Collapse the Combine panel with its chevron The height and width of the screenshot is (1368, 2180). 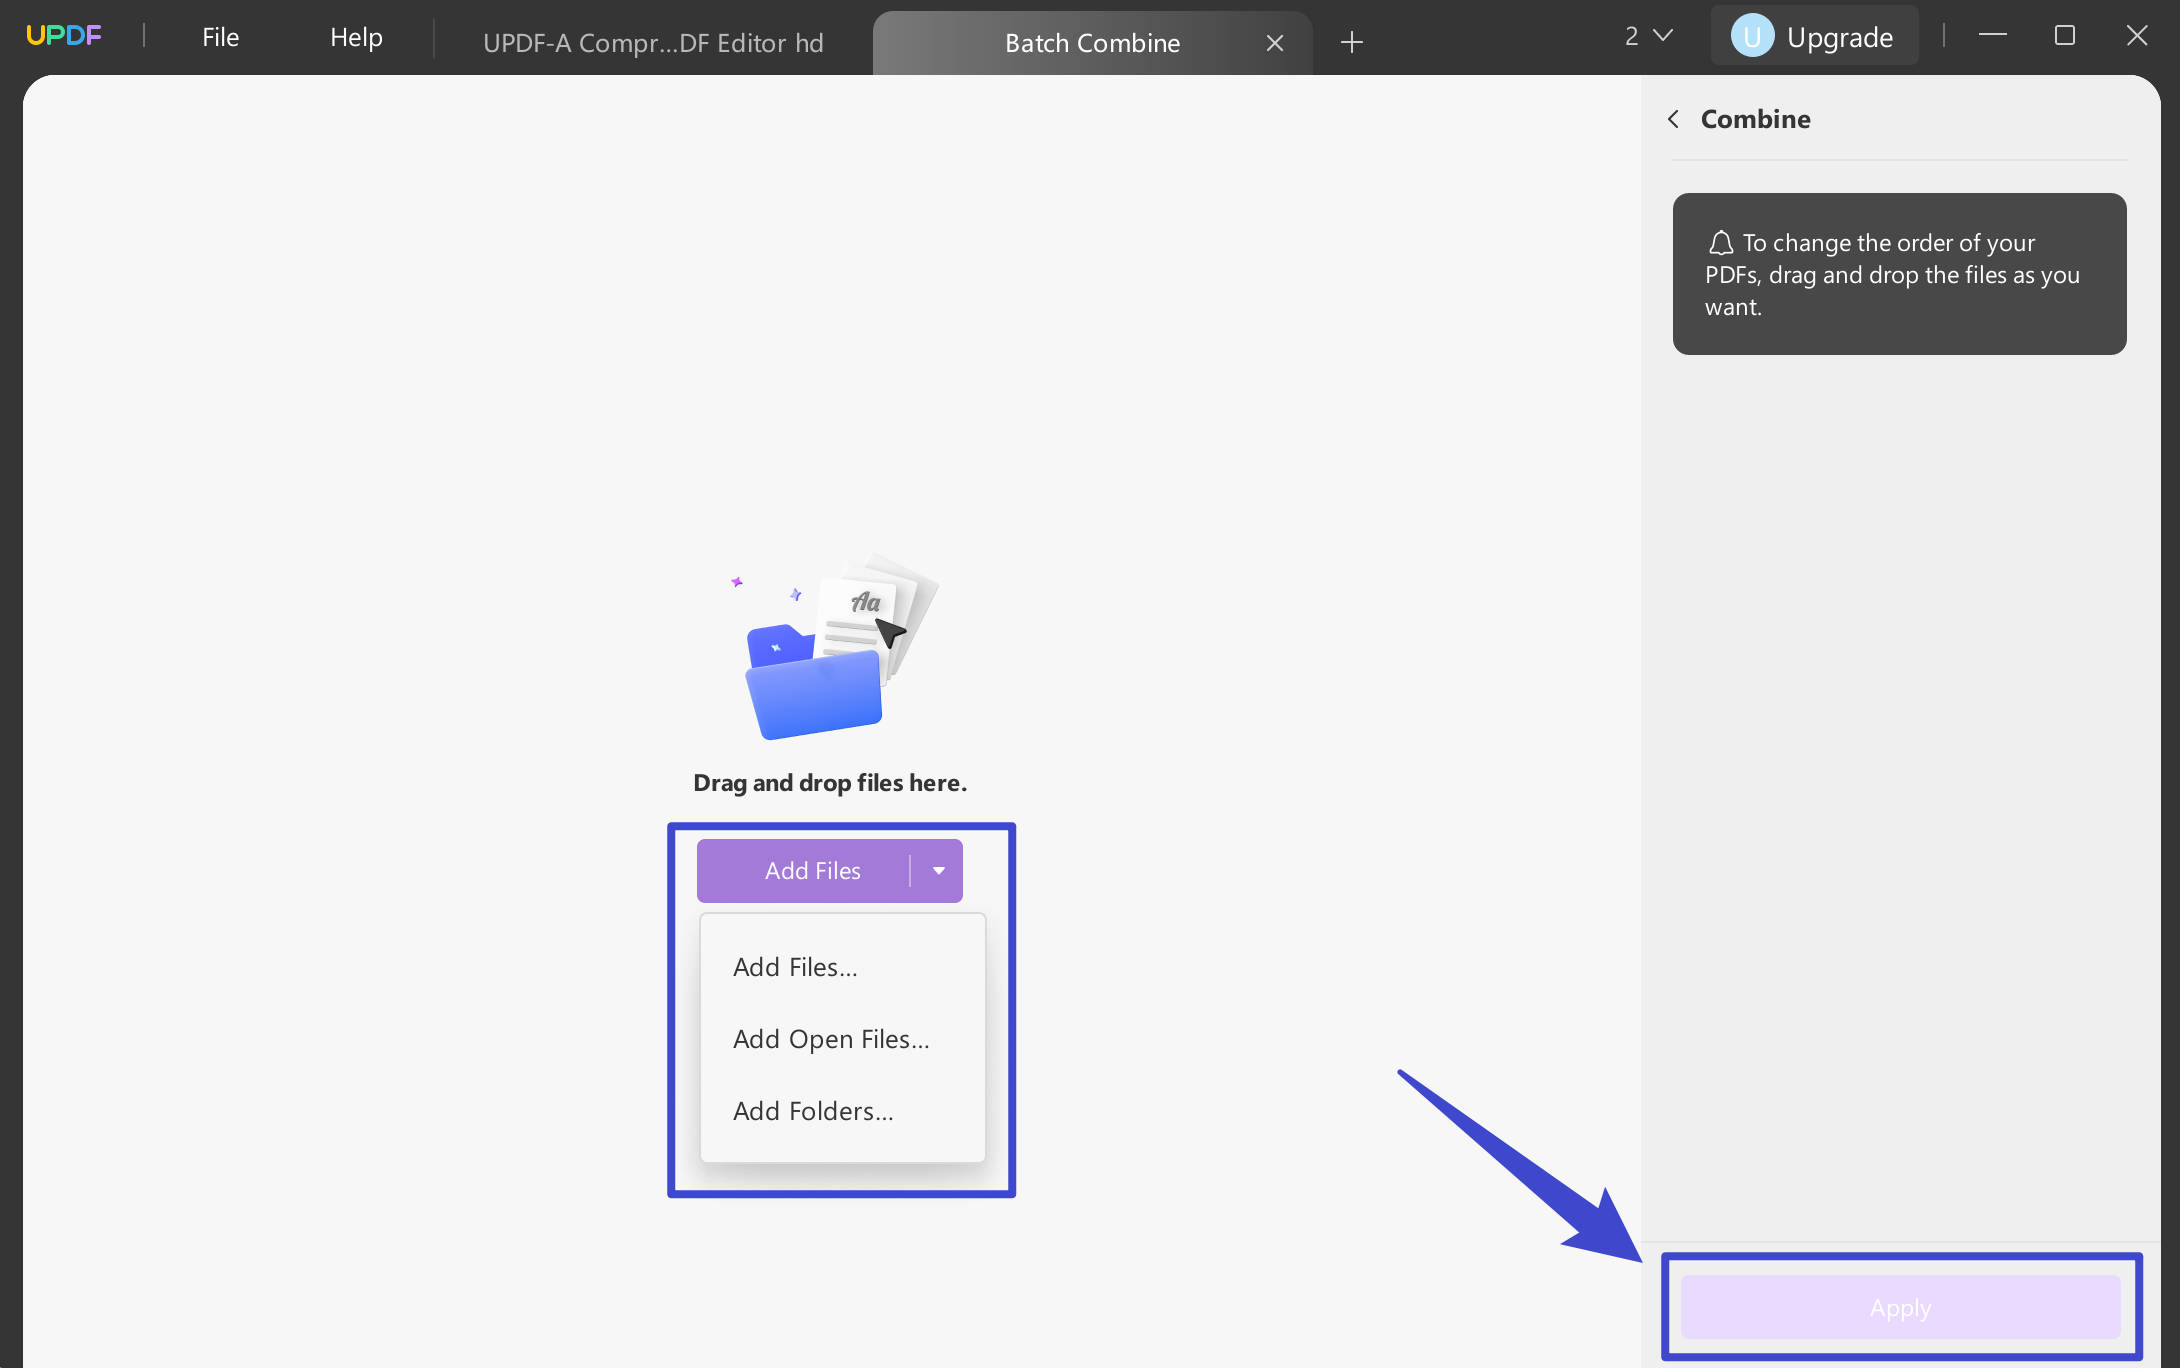[1673, 118]
